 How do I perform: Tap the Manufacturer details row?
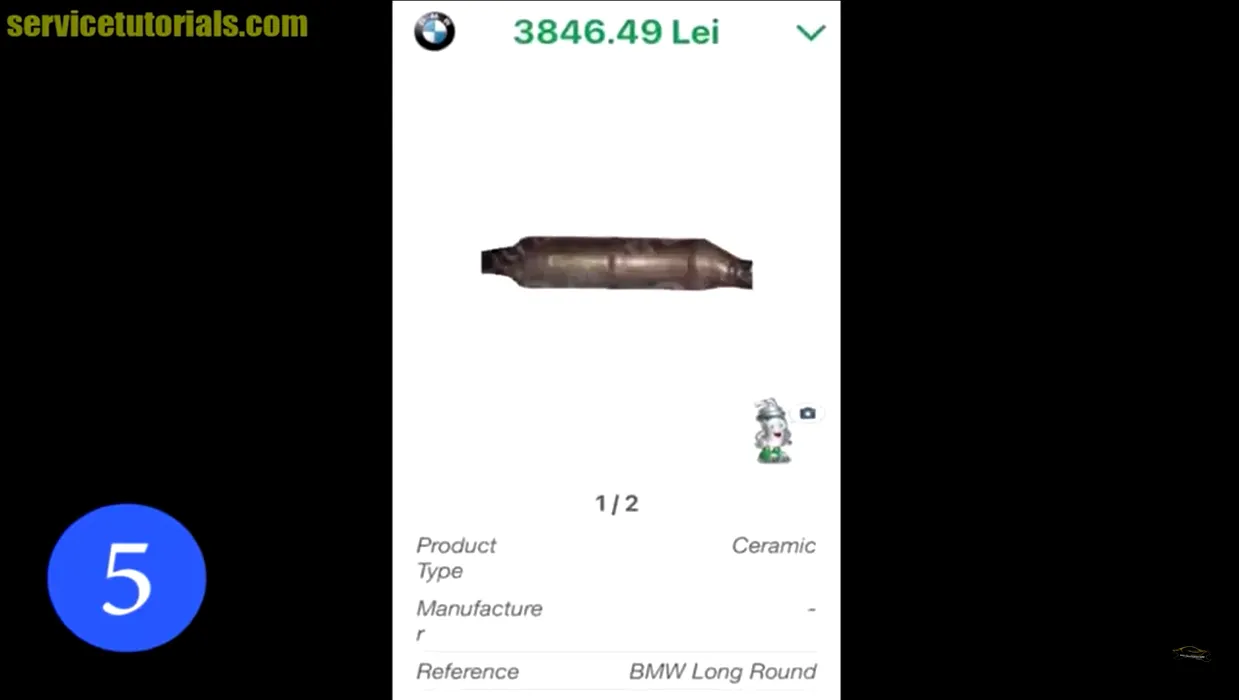pyautogui.click(x=616, y=621)
